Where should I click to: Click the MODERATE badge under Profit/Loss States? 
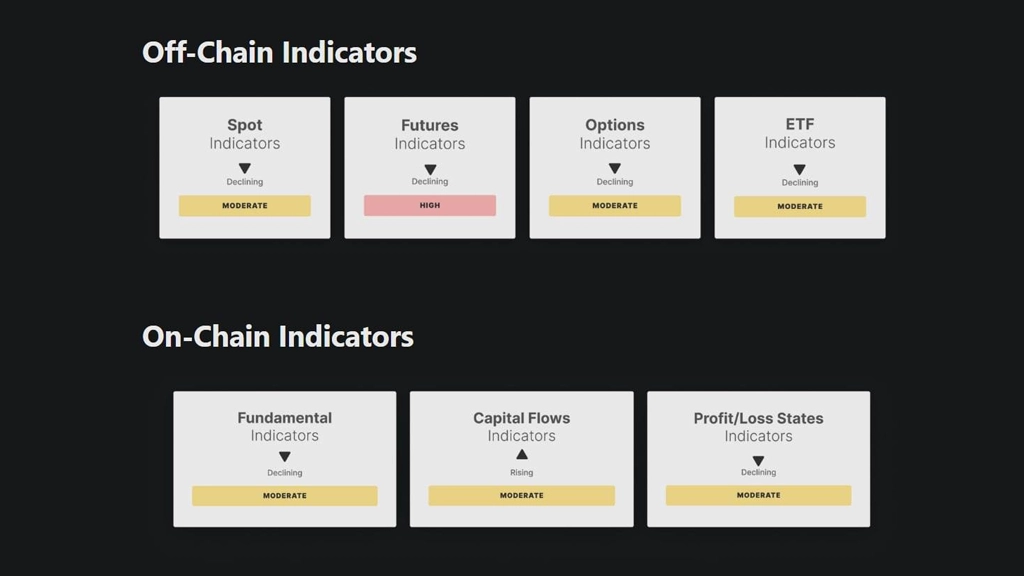point(758,495)
